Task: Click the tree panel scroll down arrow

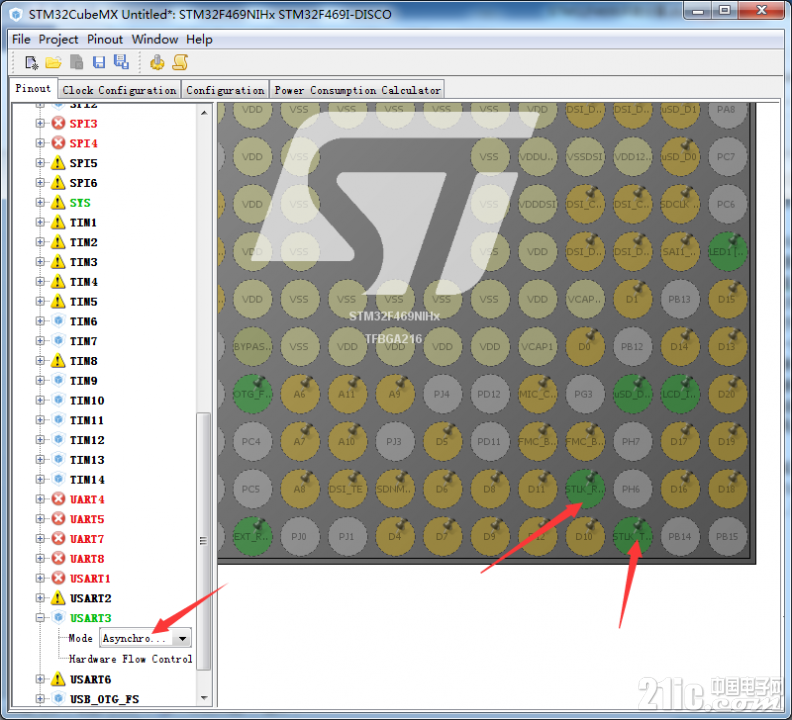Action: [204, 698]
